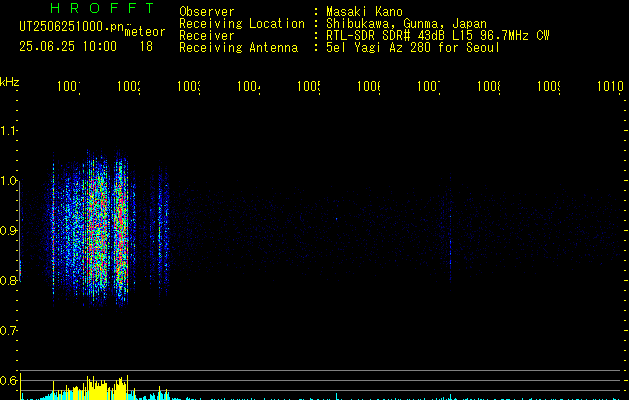Click the 1007 time axis tick label
Image resolution: width=629 pixels, height=400 pixels.
[429, 86]
